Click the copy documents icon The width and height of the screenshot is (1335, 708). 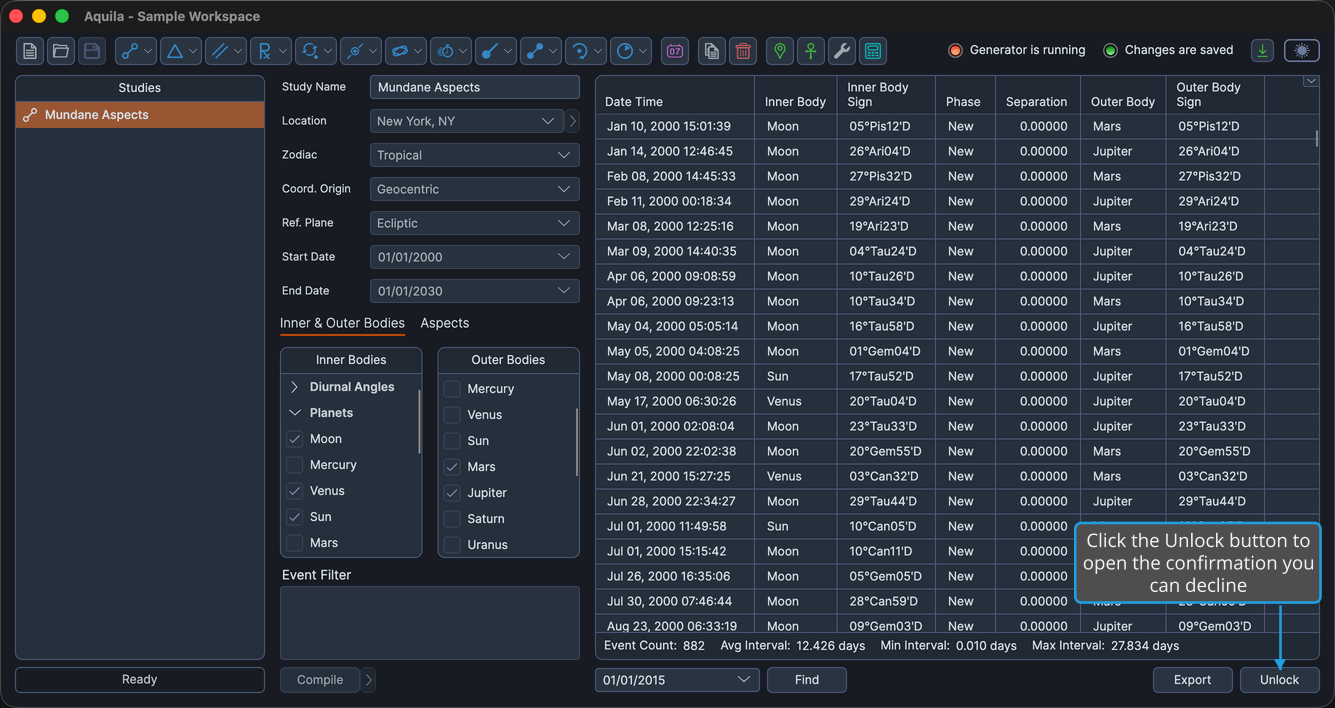[712, 51]
